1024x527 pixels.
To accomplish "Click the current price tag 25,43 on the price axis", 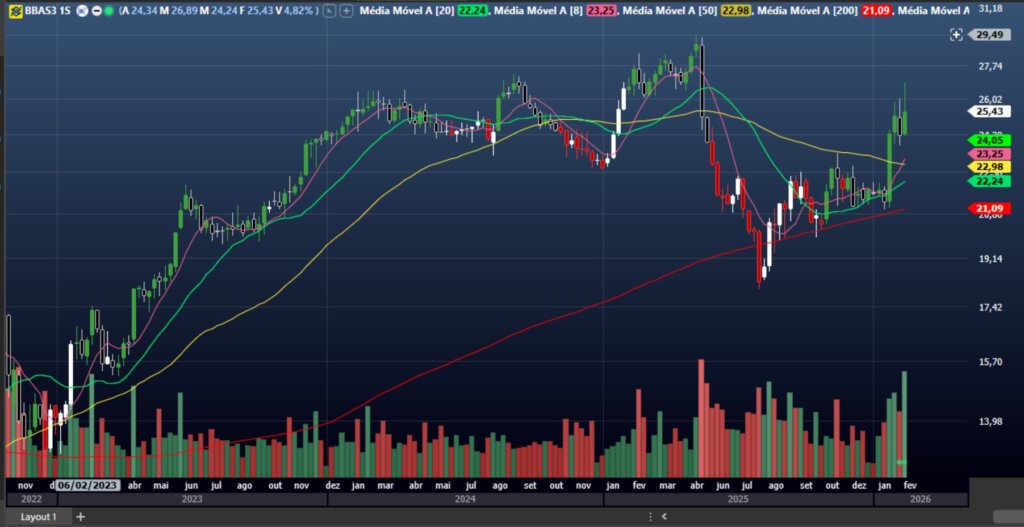I will pos(988,112).
